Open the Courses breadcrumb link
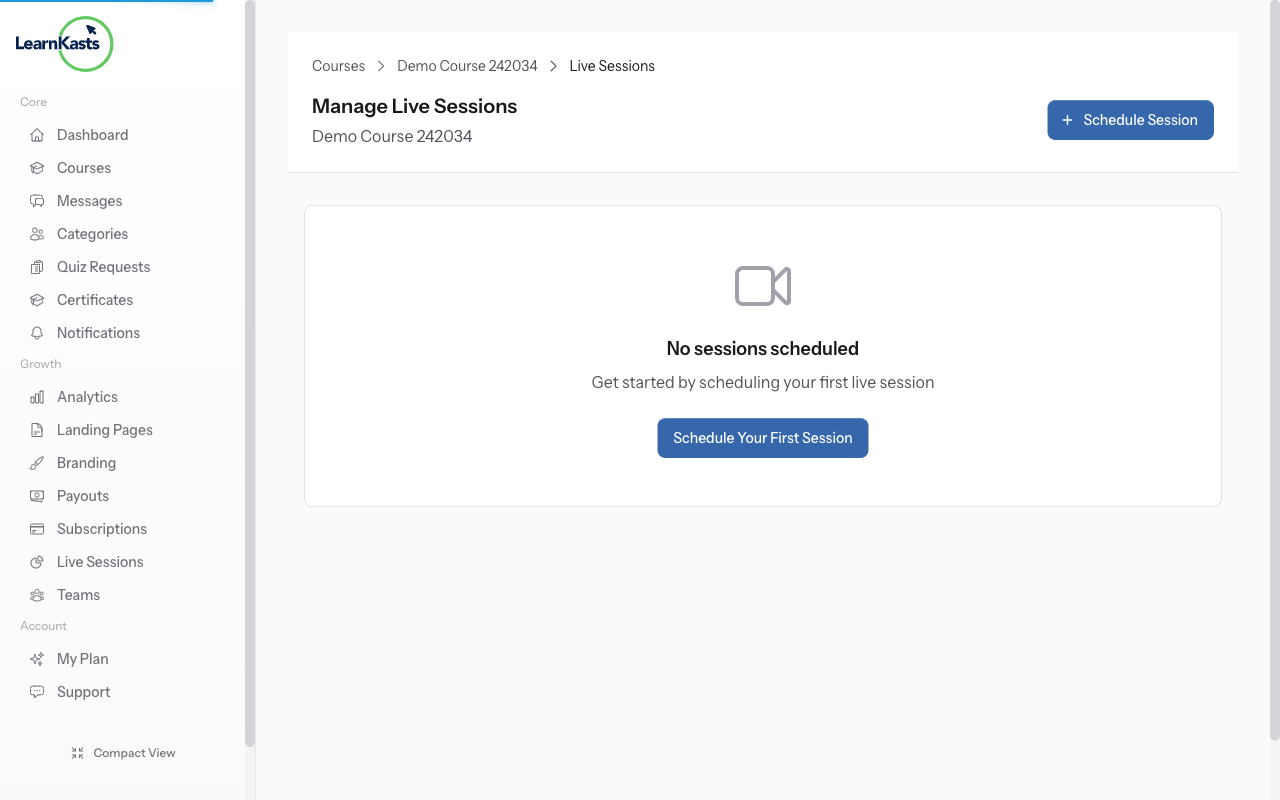 click(x=338, y=65)
